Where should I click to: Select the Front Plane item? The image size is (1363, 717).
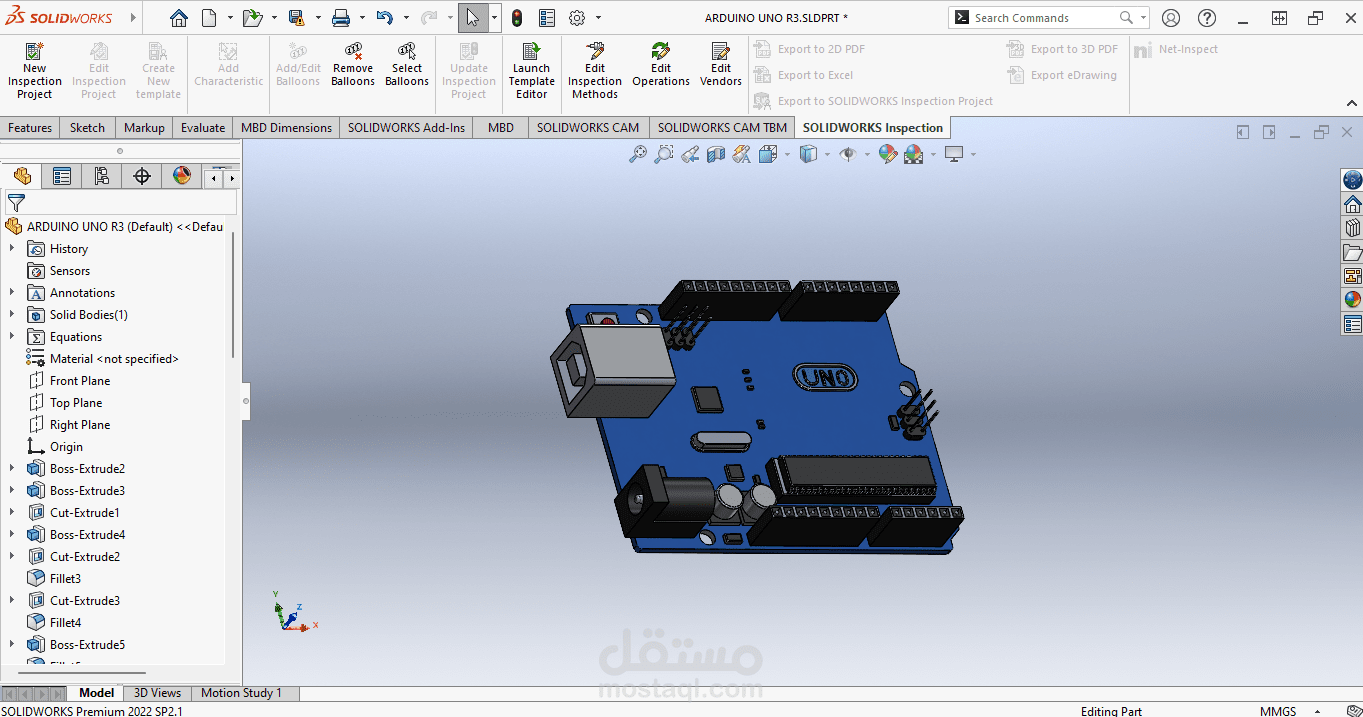(80, 381)
